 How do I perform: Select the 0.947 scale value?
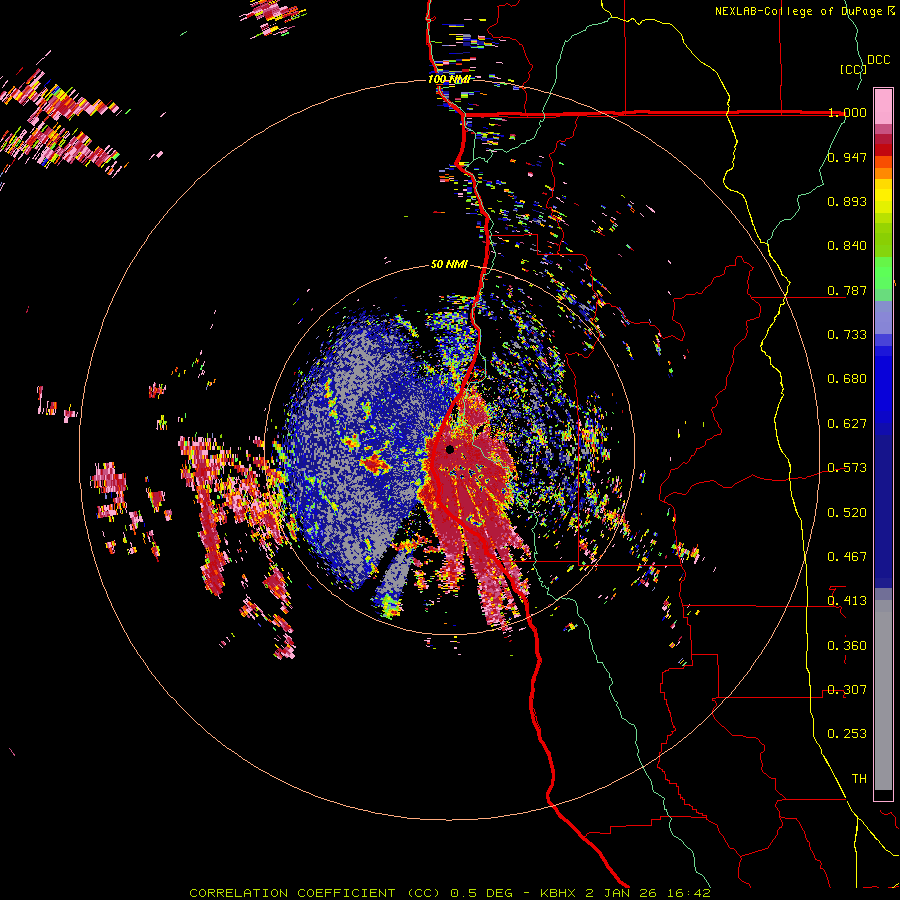847,157
